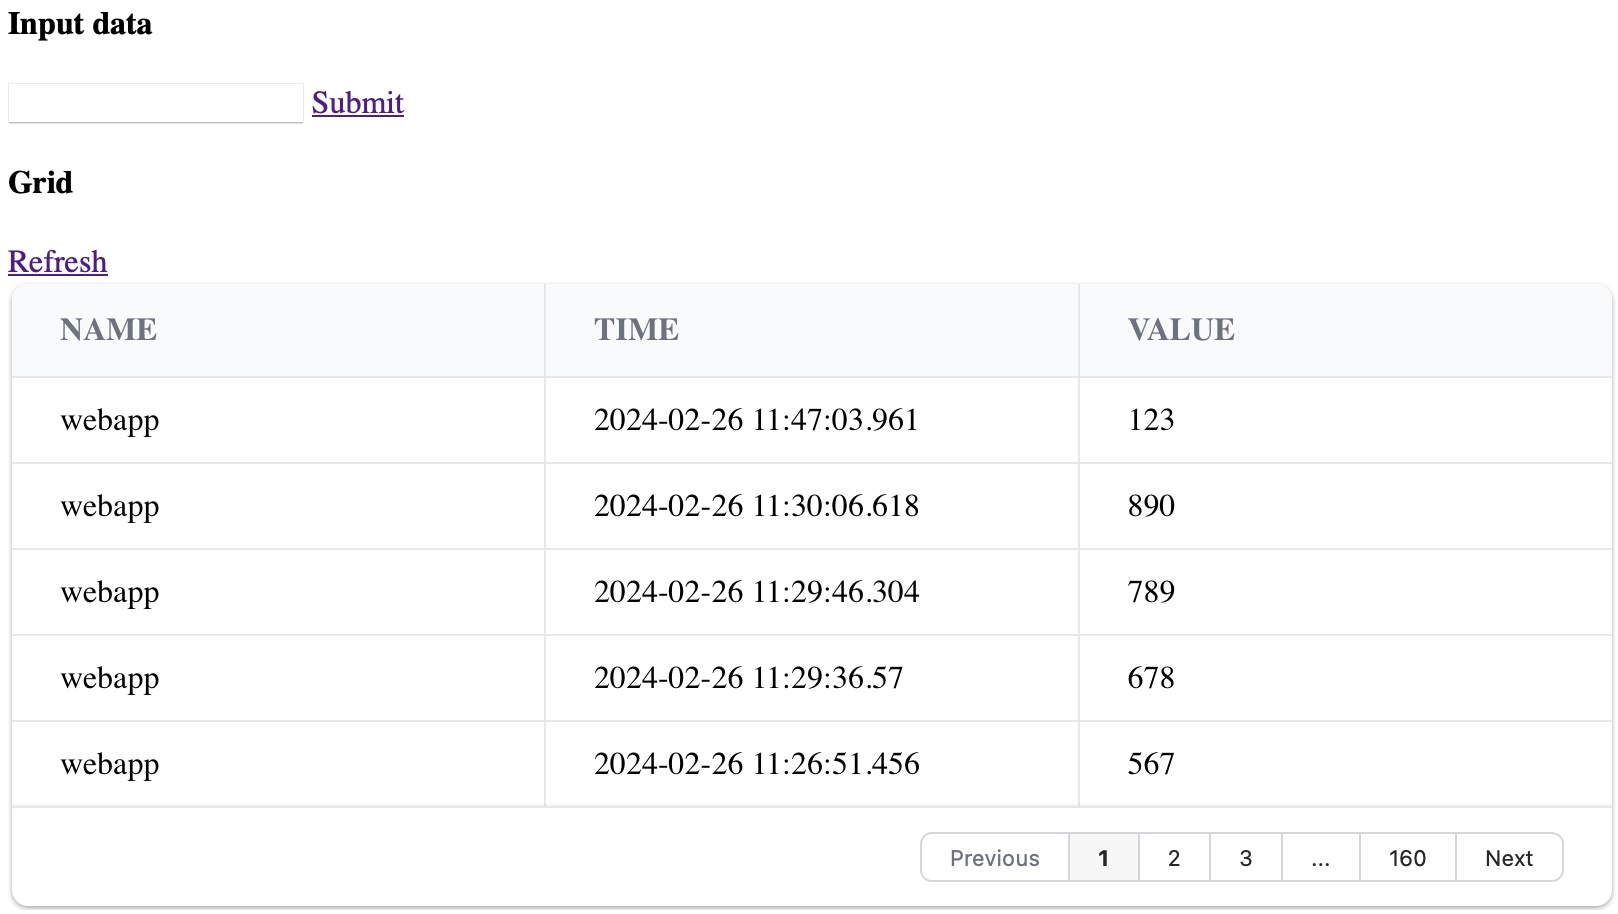Image resolution: width=1618 pixels, height=914 pixels.
Task: Jump to last page 160
Action: coord(1407,858)
